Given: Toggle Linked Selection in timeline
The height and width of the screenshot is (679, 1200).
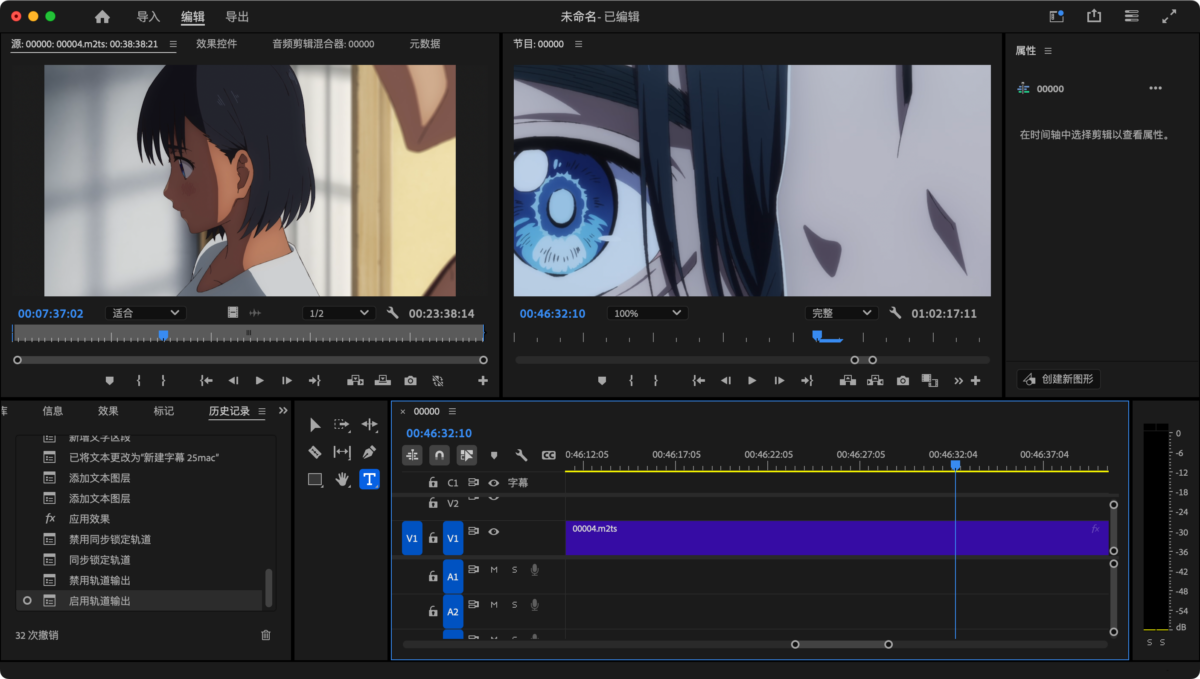Looking at the screenshot, I should point(466,455).
